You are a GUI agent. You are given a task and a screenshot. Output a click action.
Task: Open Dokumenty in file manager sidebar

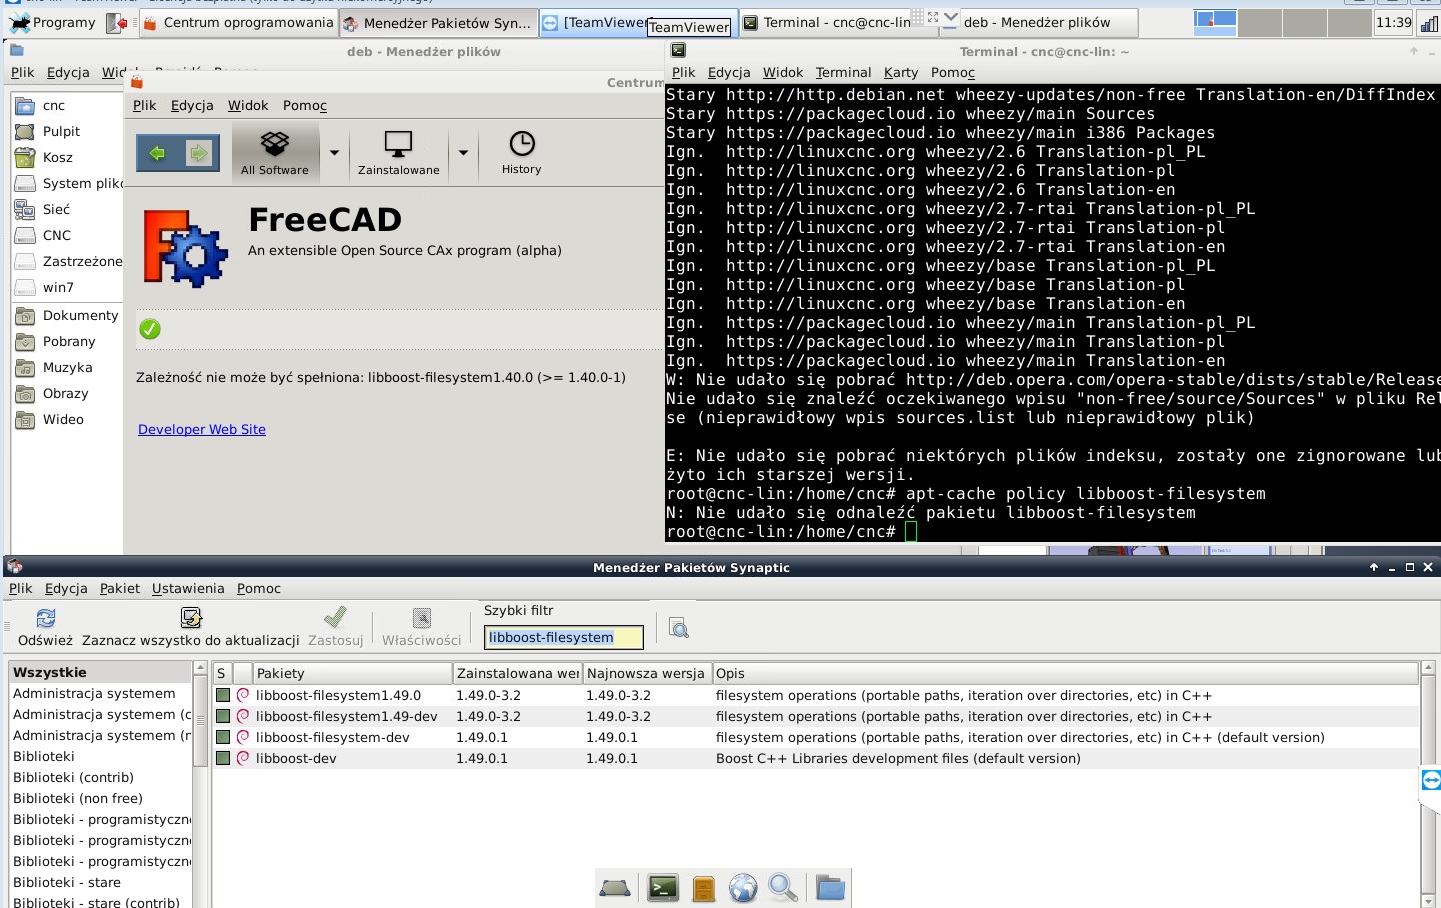click(68, 315)
